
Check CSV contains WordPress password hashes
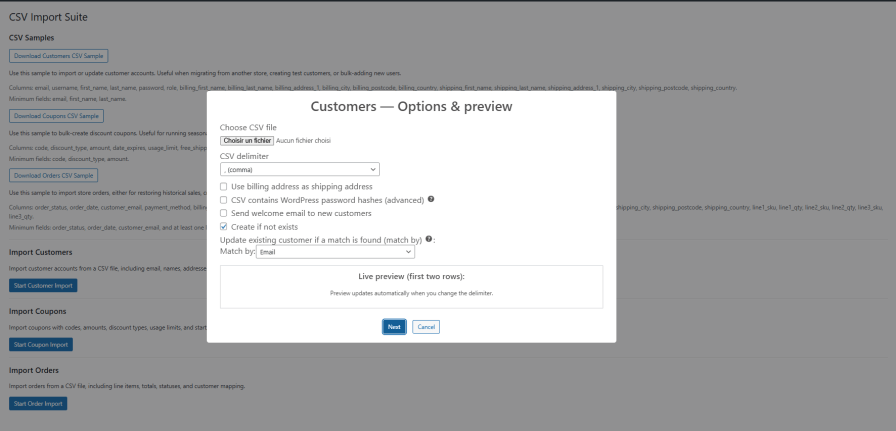pyautogui.click(x=224, y=200)
